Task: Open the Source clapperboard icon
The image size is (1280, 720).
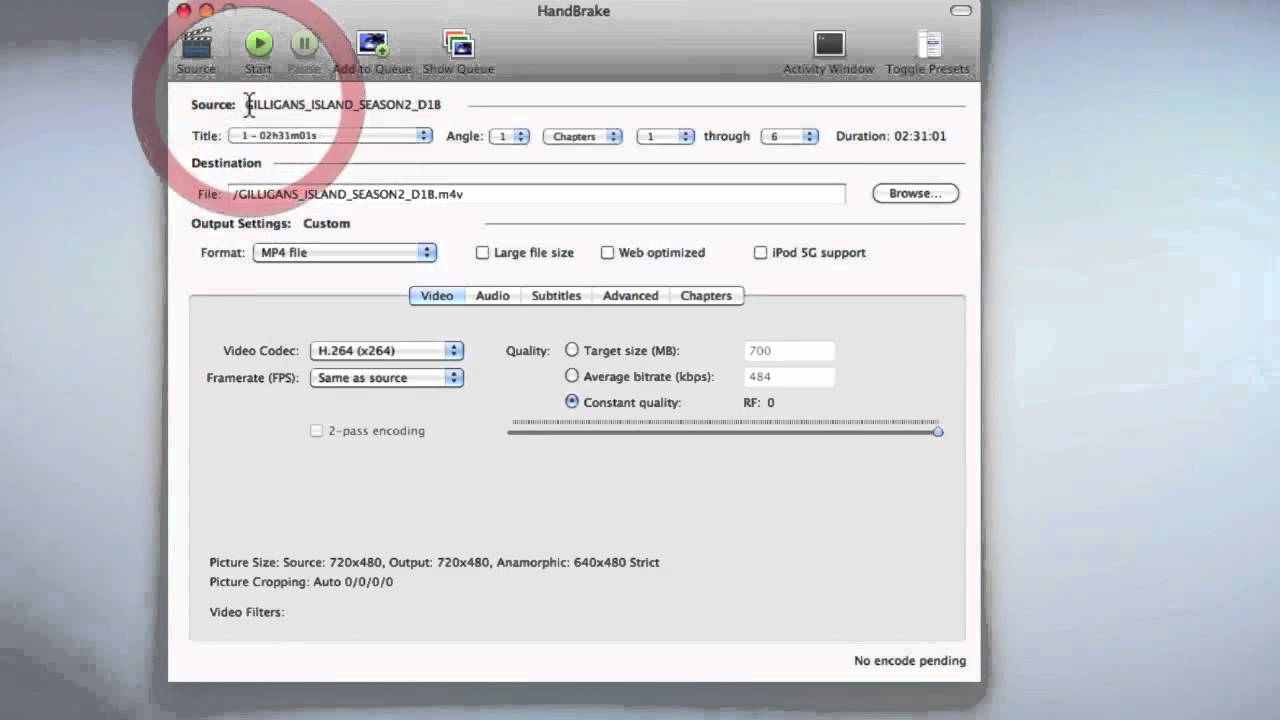Action: point(197,44)
